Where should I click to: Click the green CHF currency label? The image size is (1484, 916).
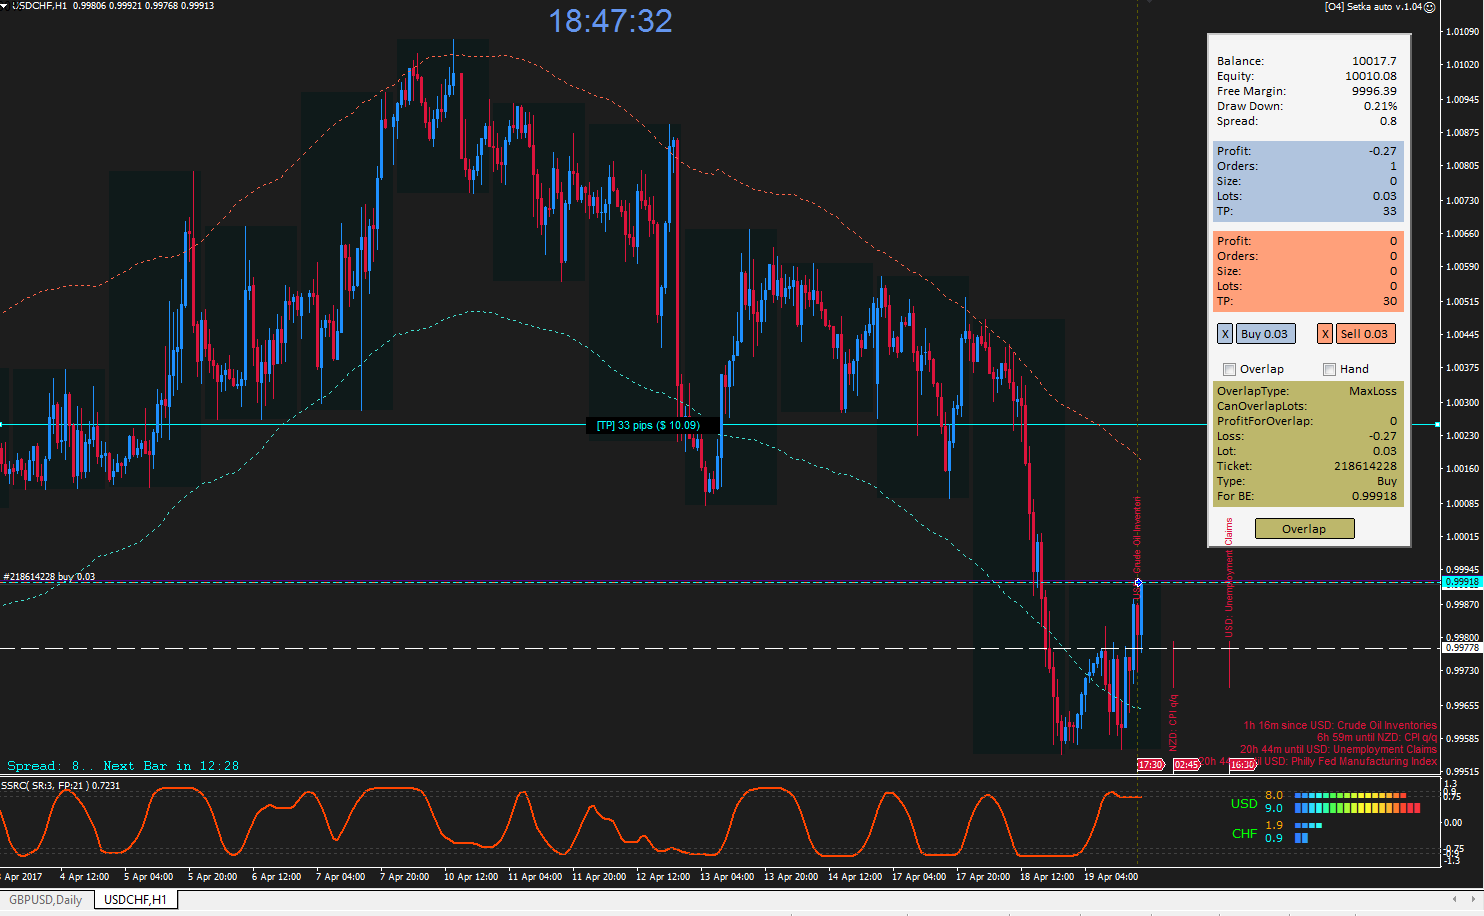click(1244, 833)
